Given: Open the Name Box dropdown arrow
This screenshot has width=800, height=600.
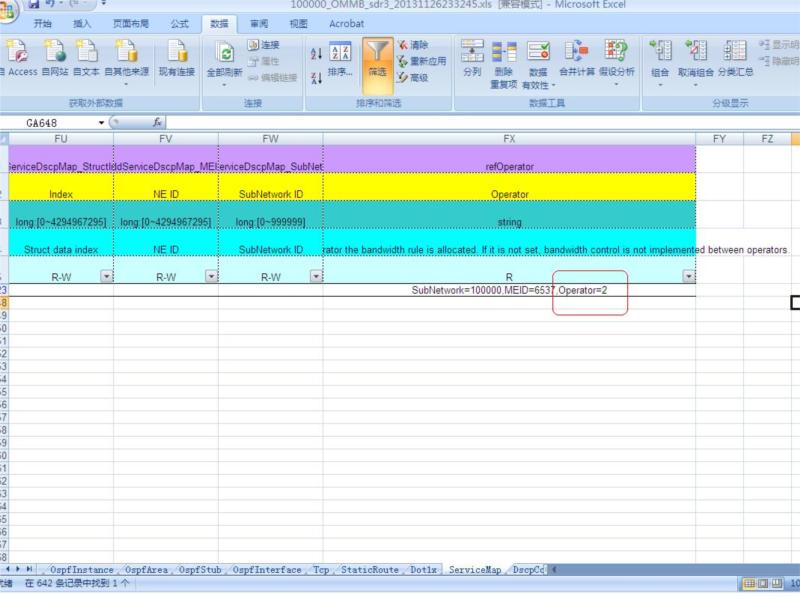Looking at the screenshot, I should point(102,123).
